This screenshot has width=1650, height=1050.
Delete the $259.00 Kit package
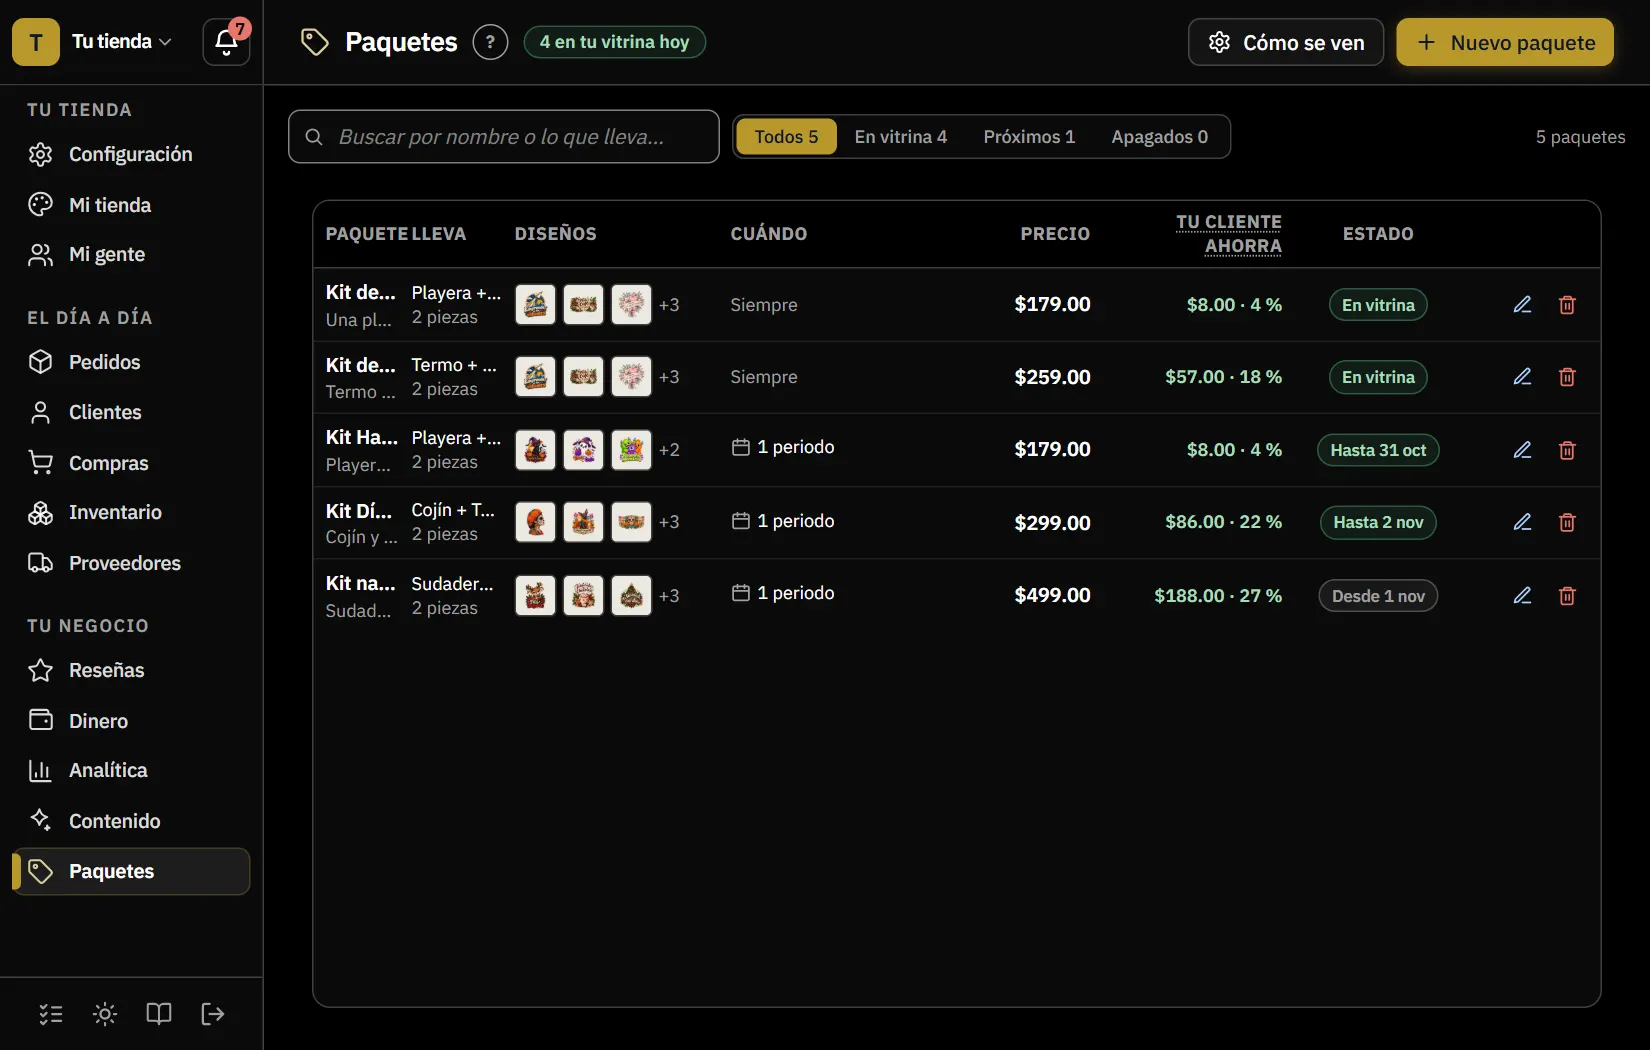point(1567,377)
